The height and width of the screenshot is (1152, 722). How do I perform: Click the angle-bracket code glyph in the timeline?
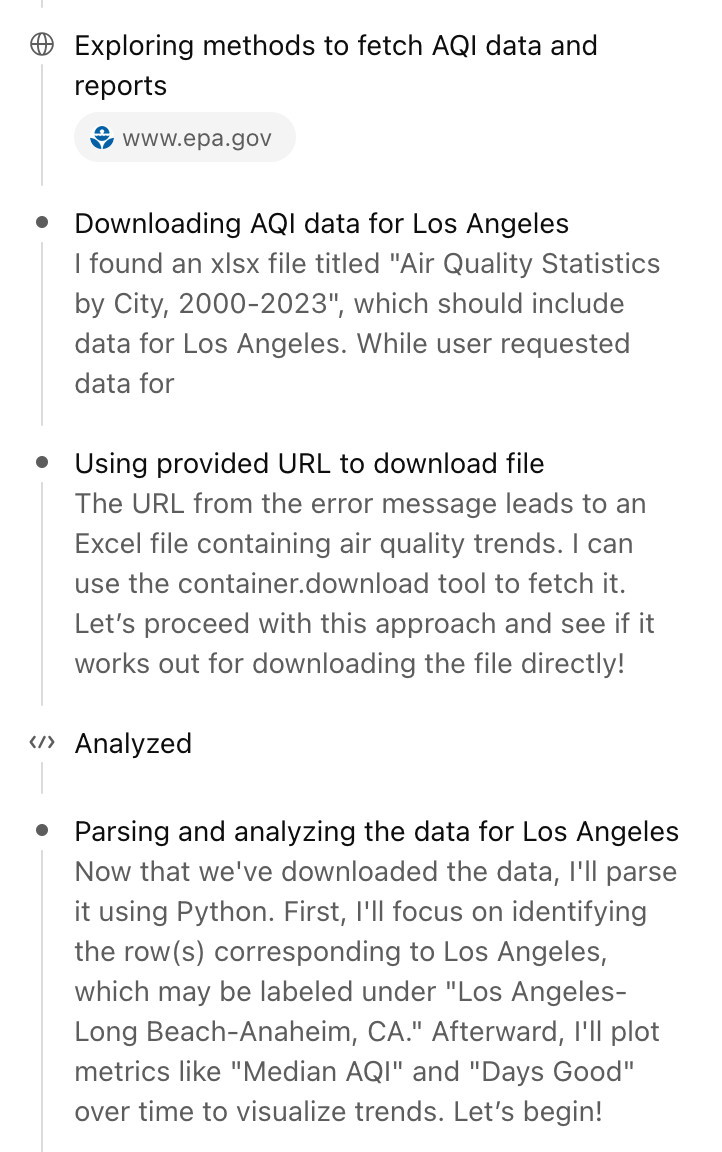click(x=41, y=743)
